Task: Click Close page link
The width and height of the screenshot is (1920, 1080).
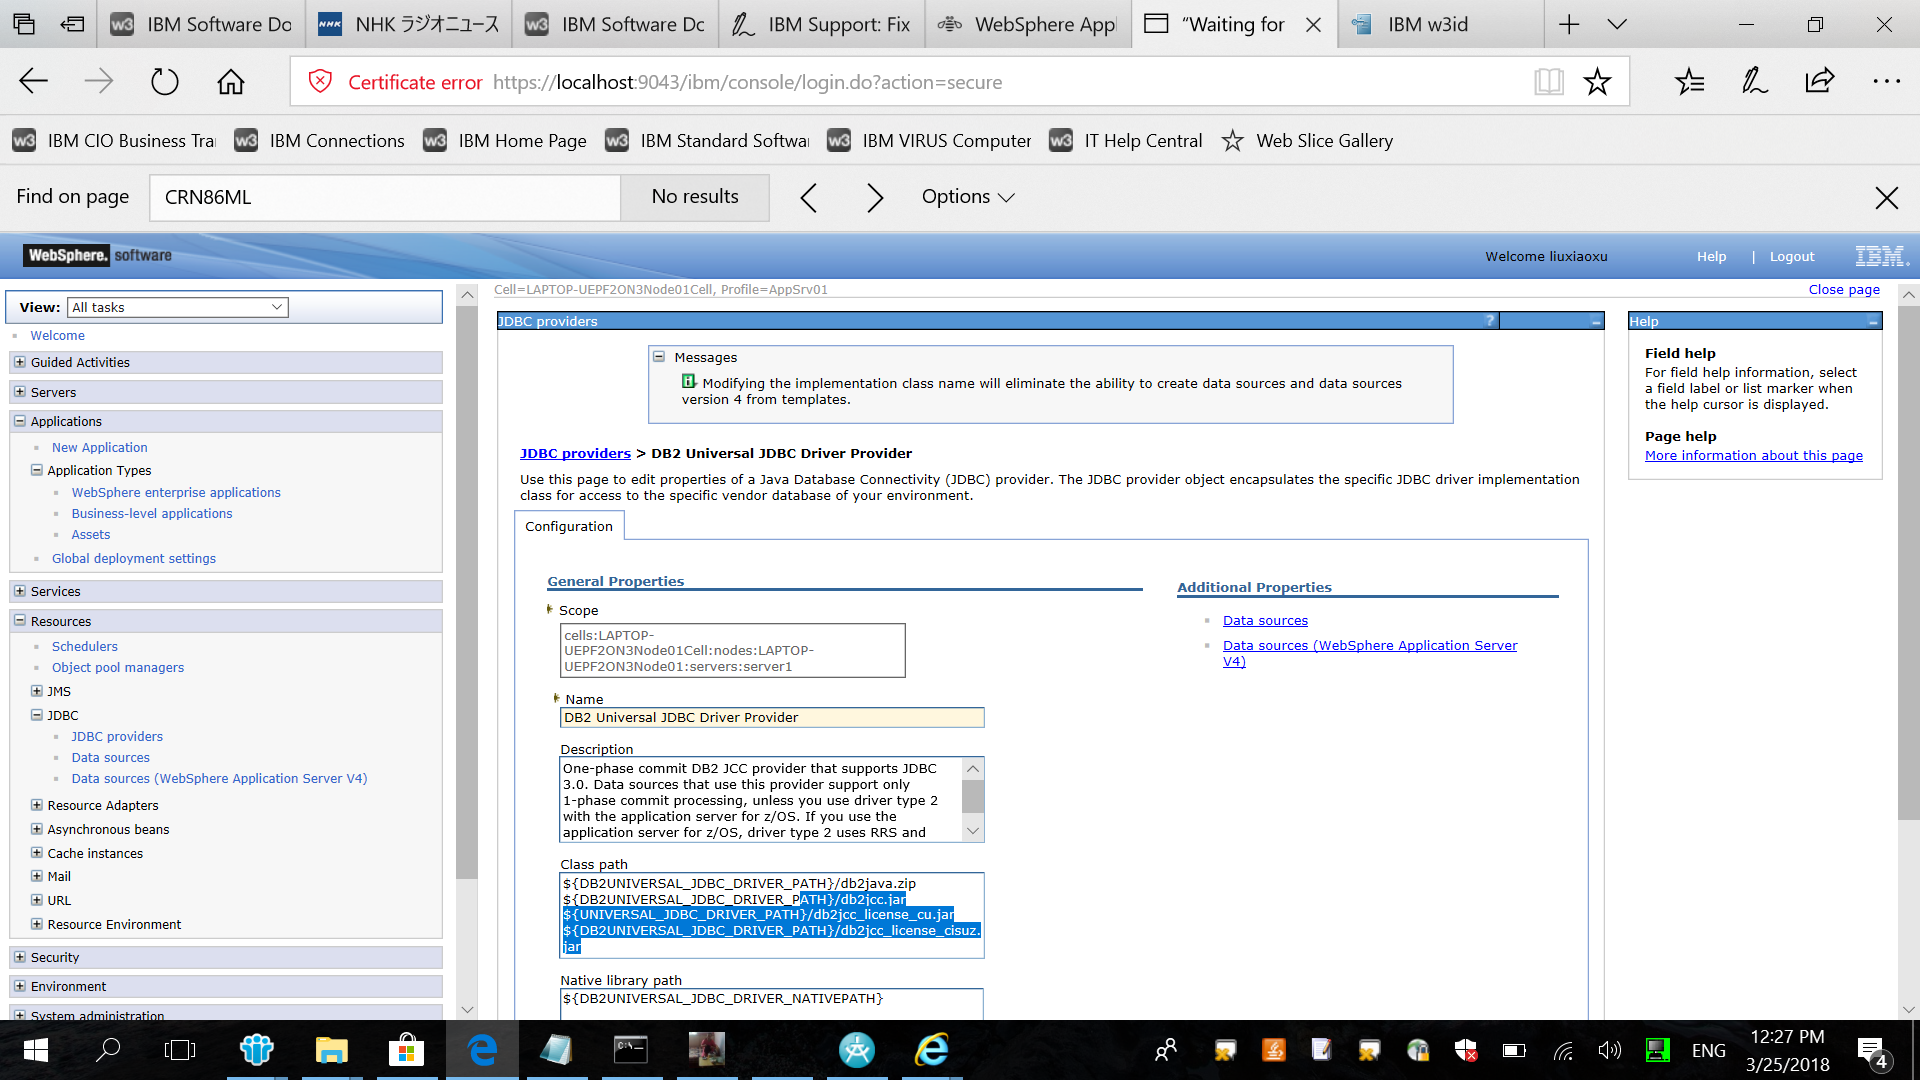Action: (x=1844, y=289)
